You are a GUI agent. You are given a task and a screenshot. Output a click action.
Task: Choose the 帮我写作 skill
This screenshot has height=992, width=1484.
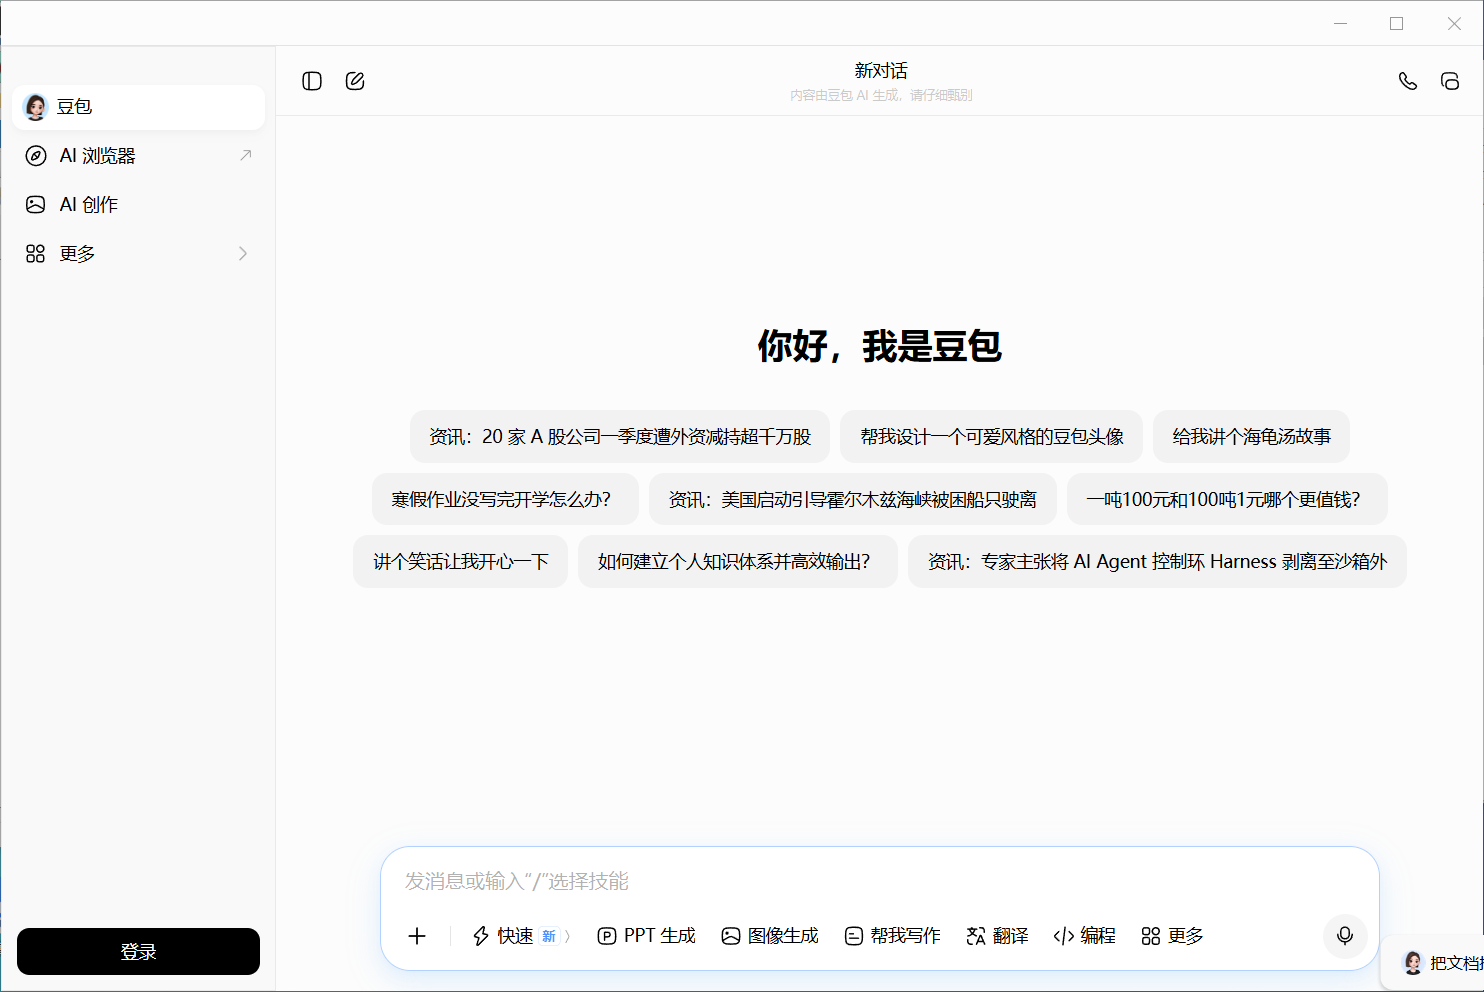[x=893, y=936]
